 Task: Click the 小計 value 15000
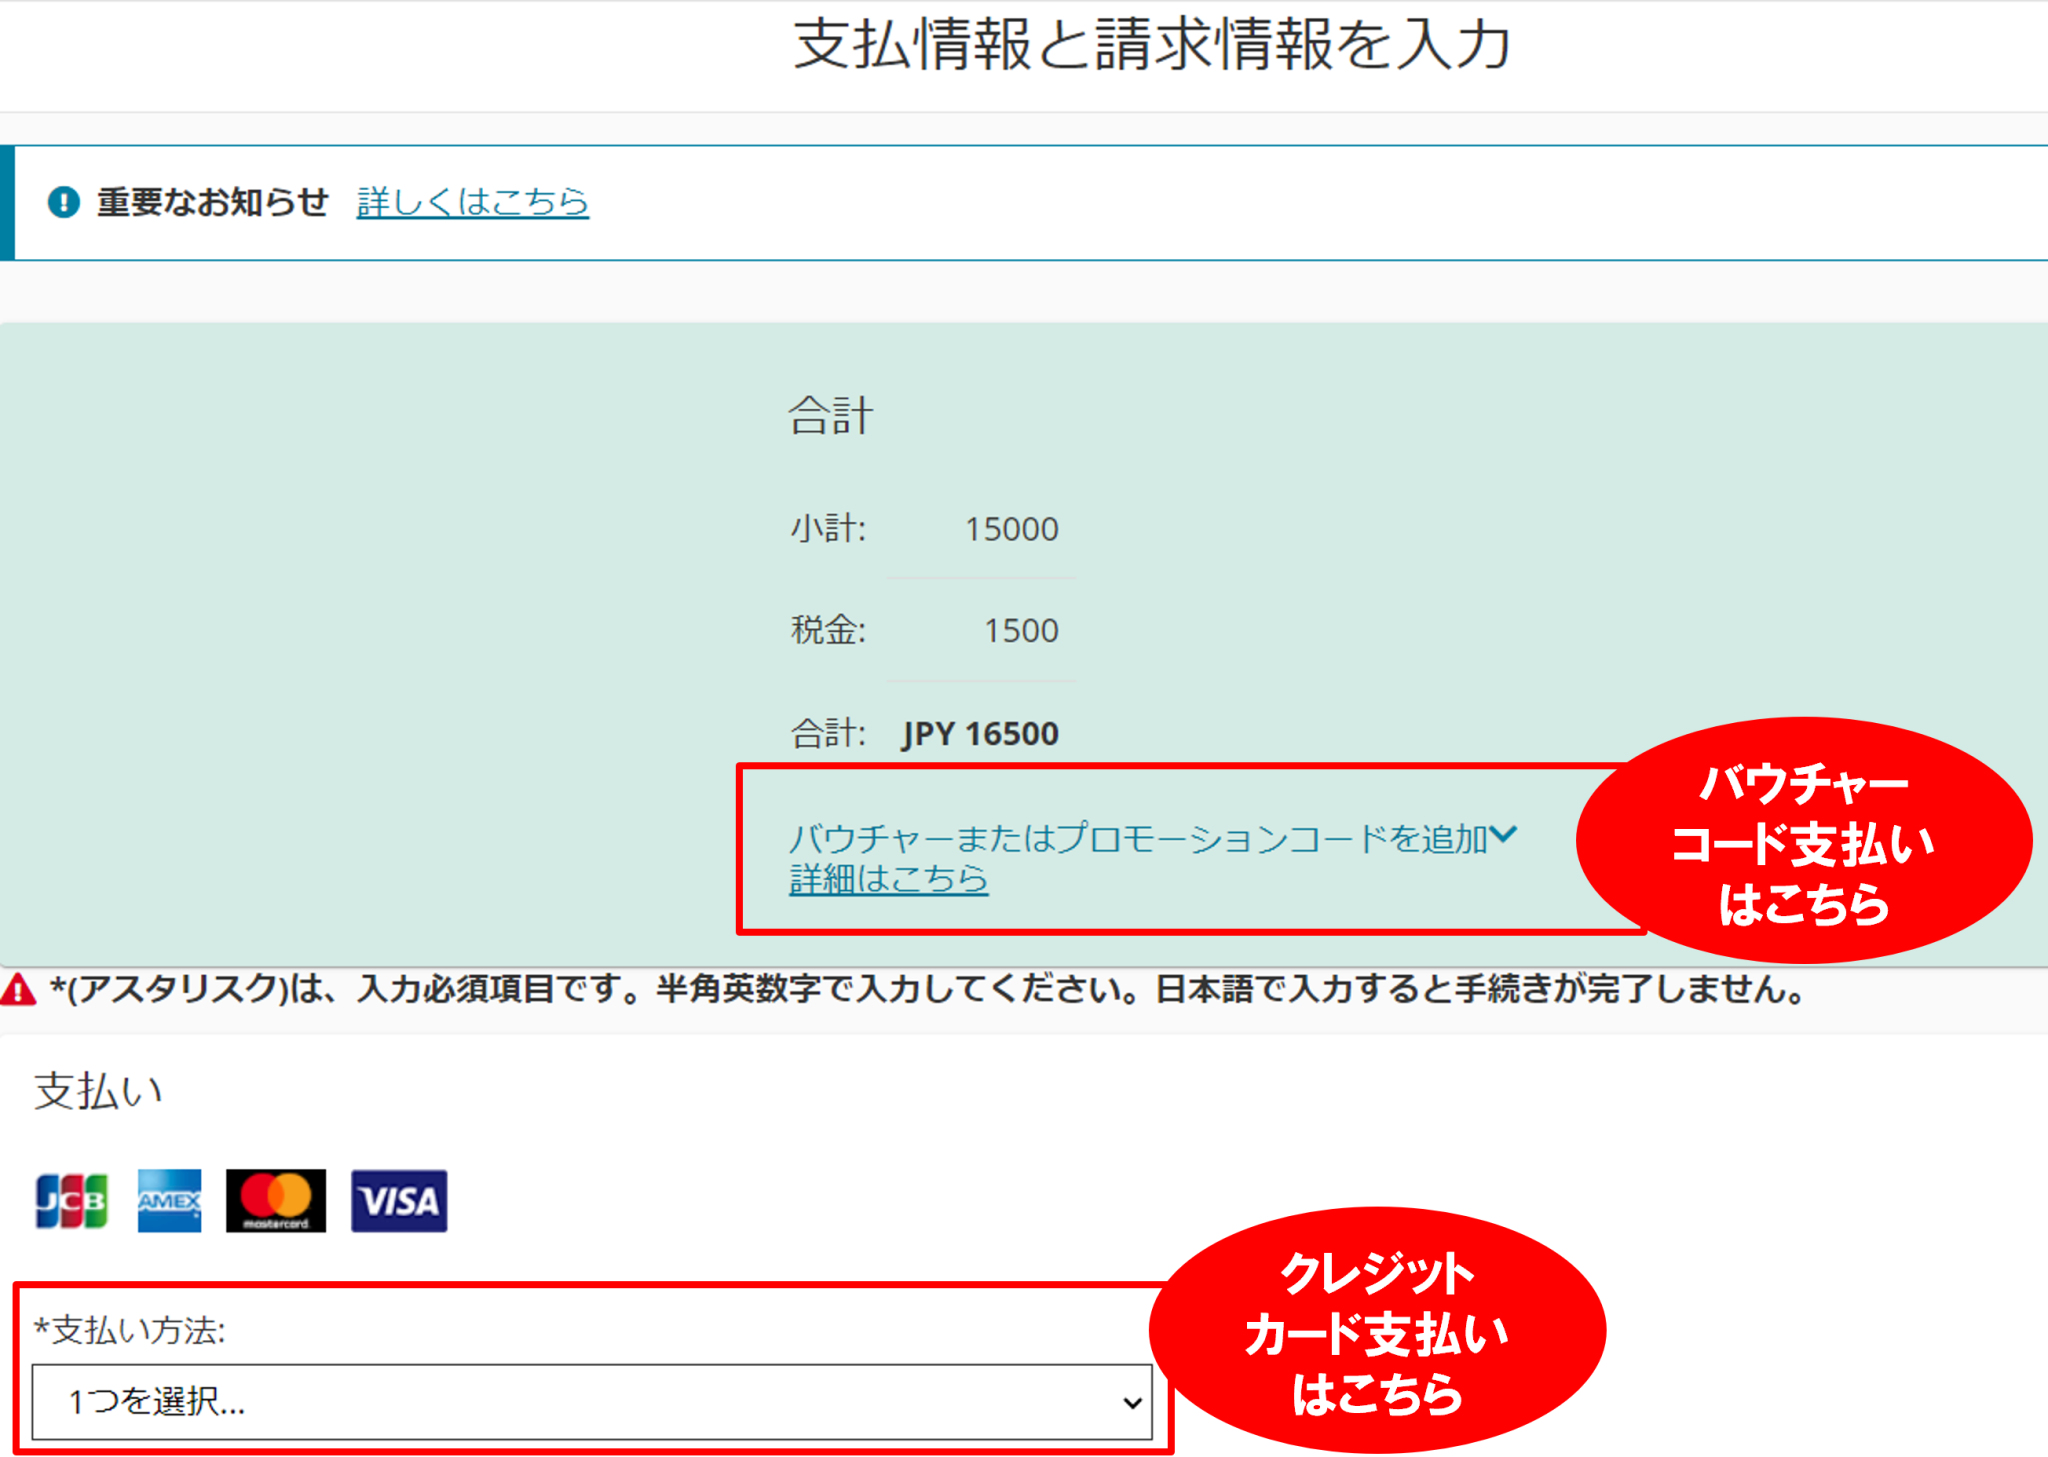[x=1013, y=528]
